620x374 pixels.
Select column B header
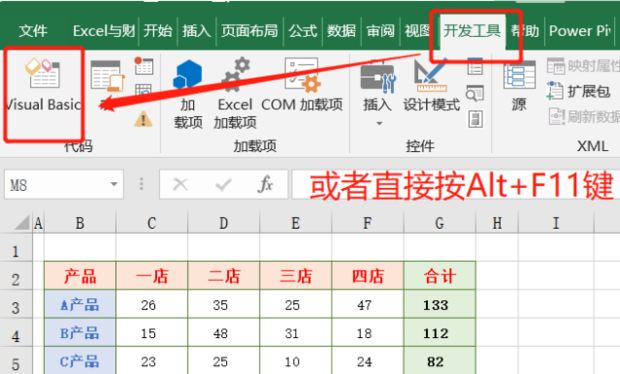[x=80, y=223]
